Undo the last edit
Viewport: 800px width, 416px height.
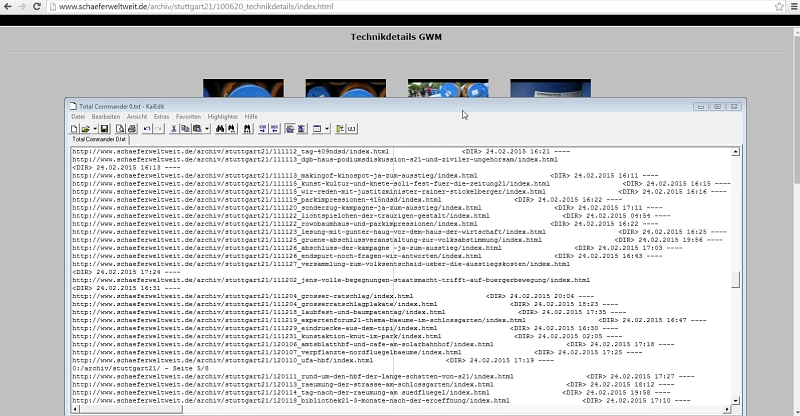(147, 129)
